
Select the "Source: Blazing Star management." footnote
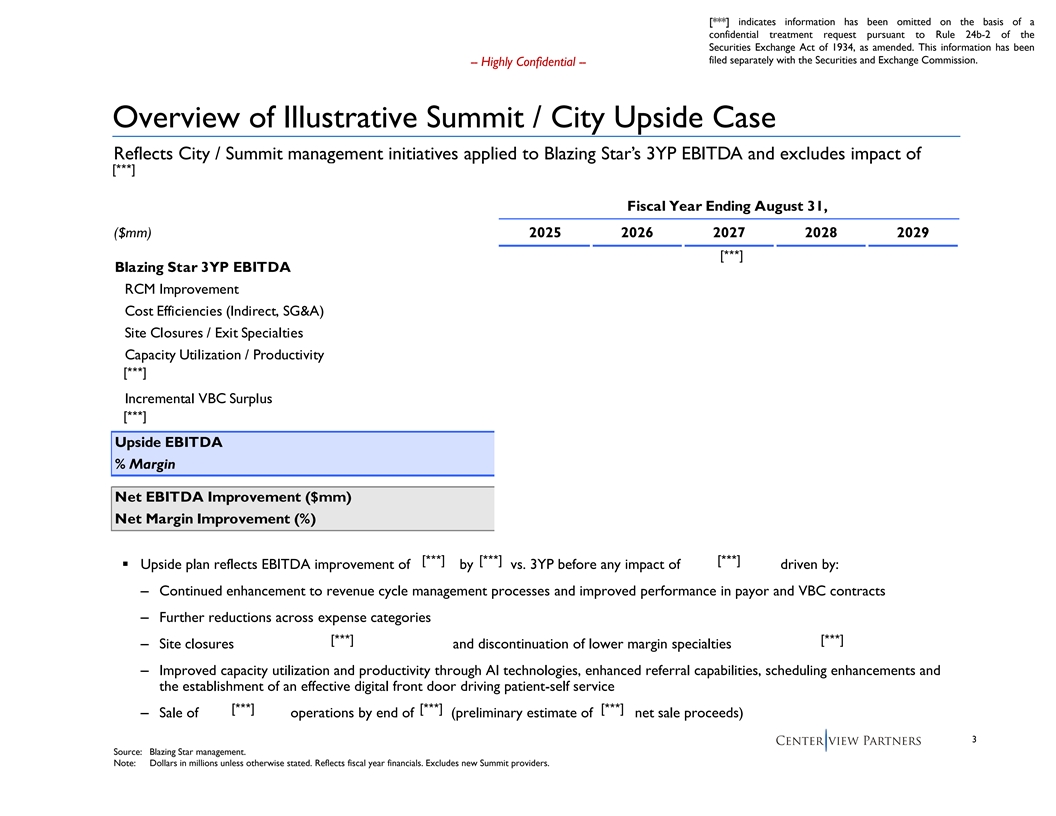[x=180, y=752]
